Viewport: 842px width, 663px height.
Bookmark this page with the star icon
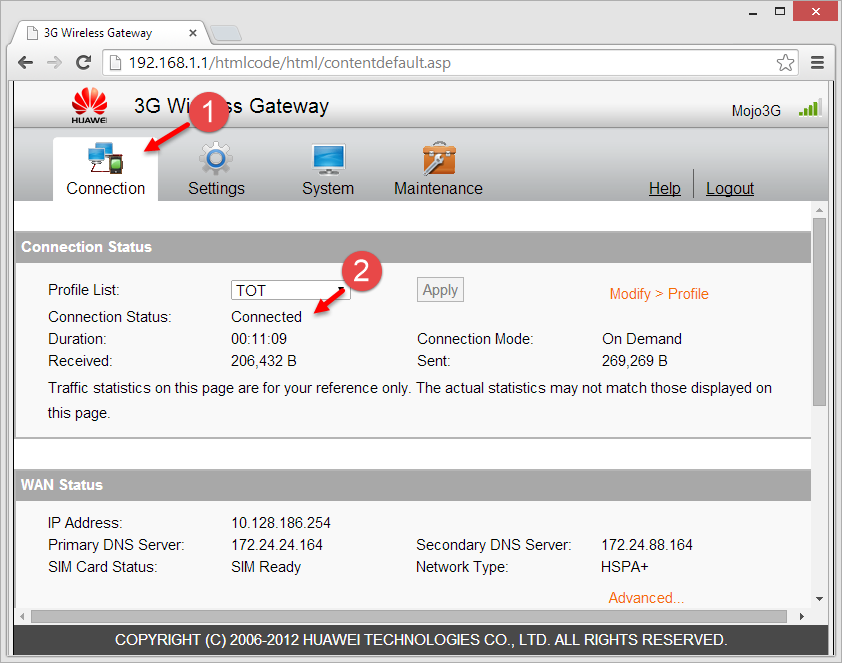[x=785, y=63]
